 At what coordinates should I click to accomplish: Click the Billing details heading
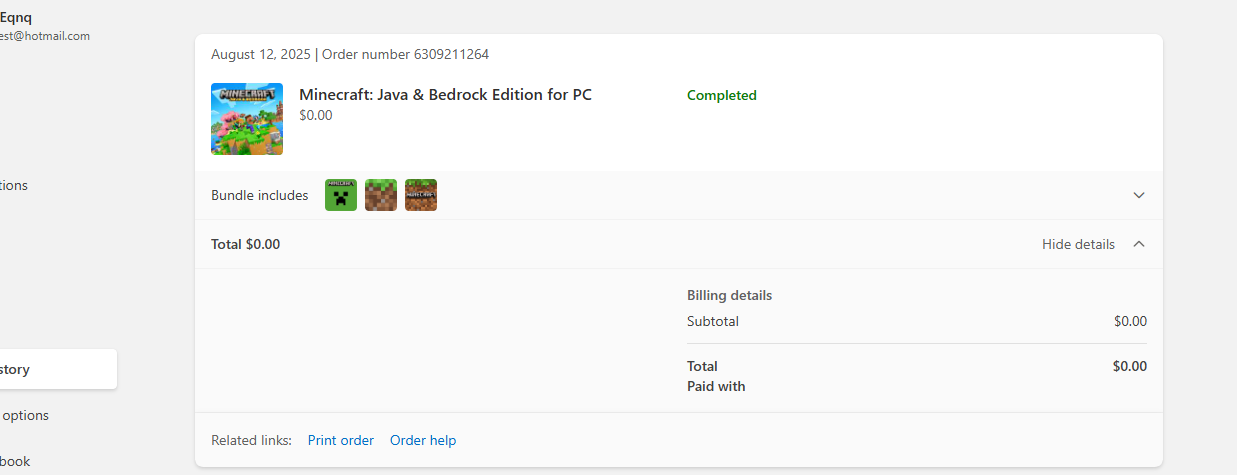pos(729,295)
